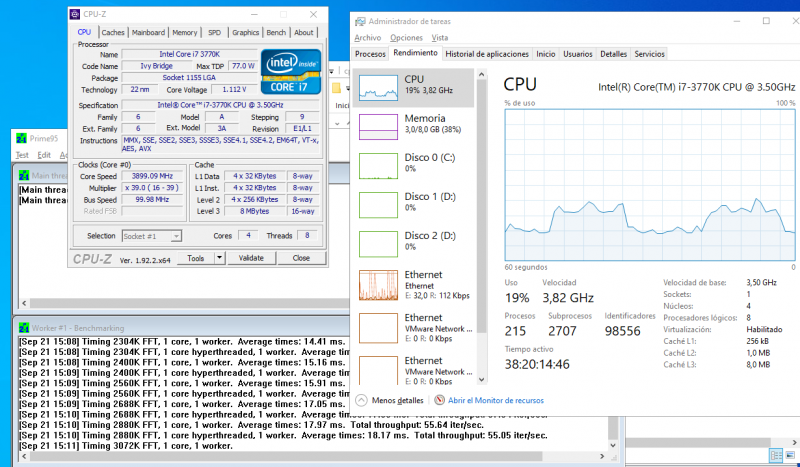Click the Resource Monitor icon
Viewport: 800px width, 467px height.
(x=439, y=400)
